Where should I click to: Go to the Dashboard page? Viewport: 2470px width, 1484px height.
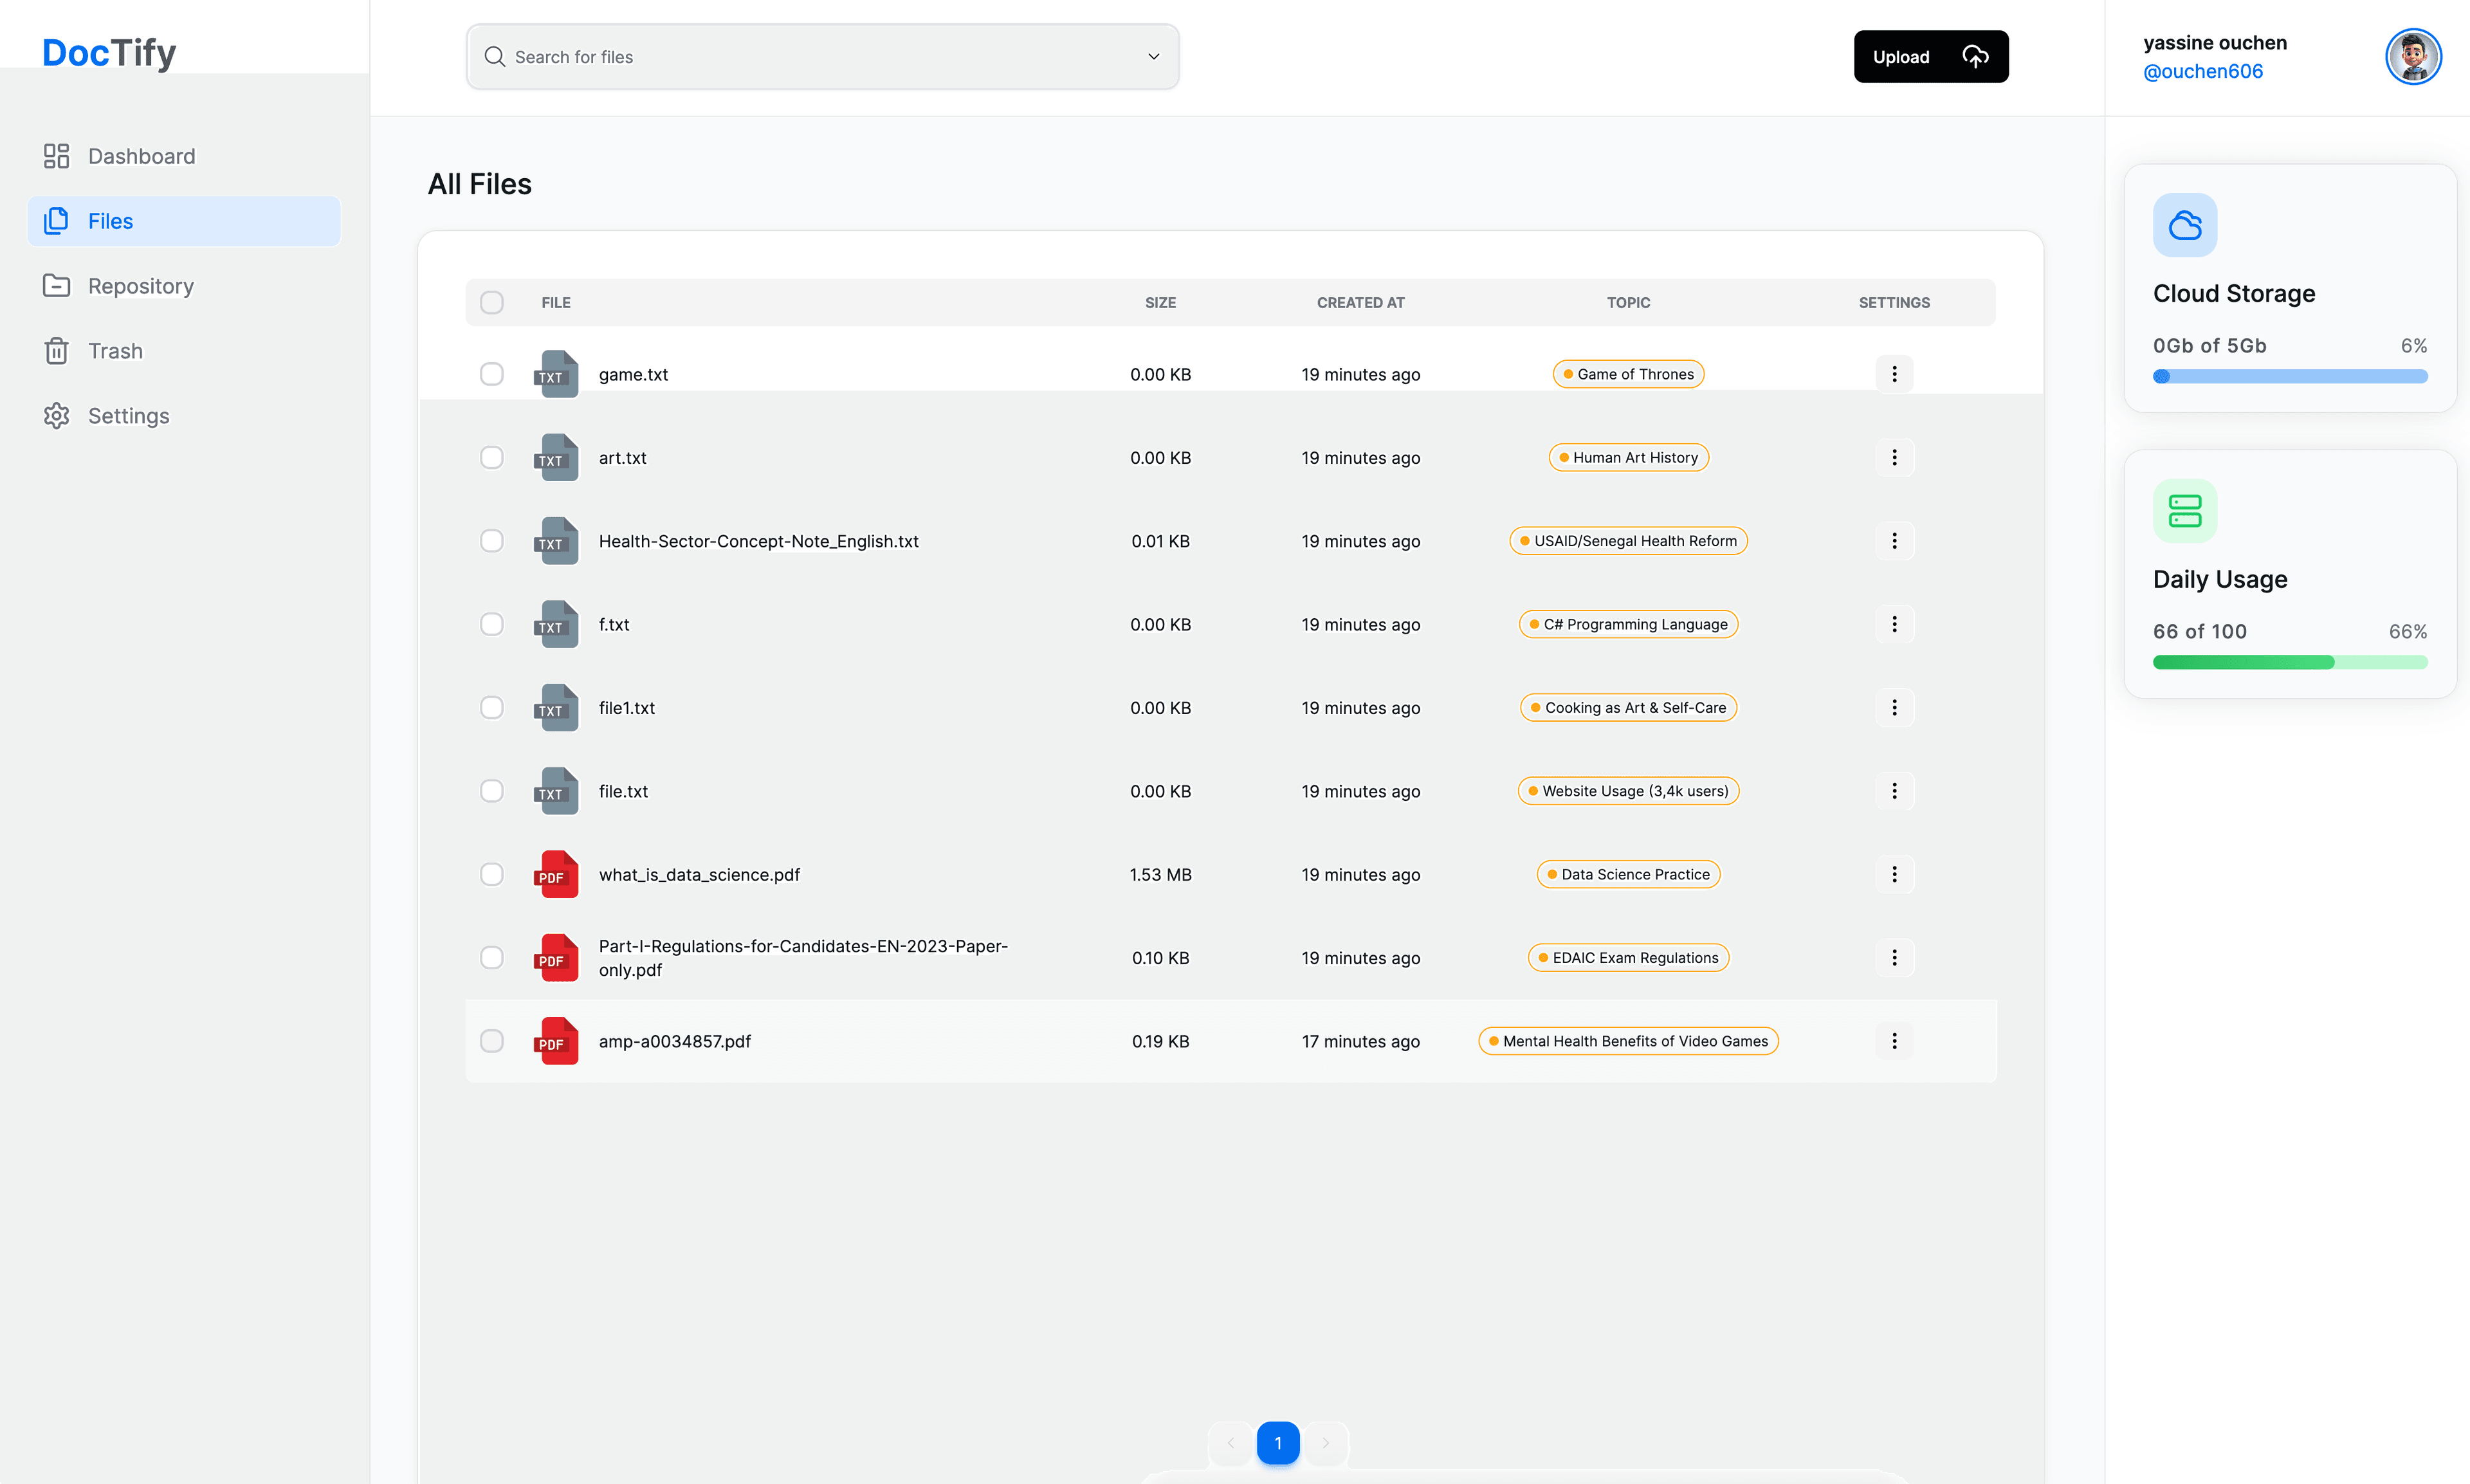pyautogui.click(x=184, y=156)
